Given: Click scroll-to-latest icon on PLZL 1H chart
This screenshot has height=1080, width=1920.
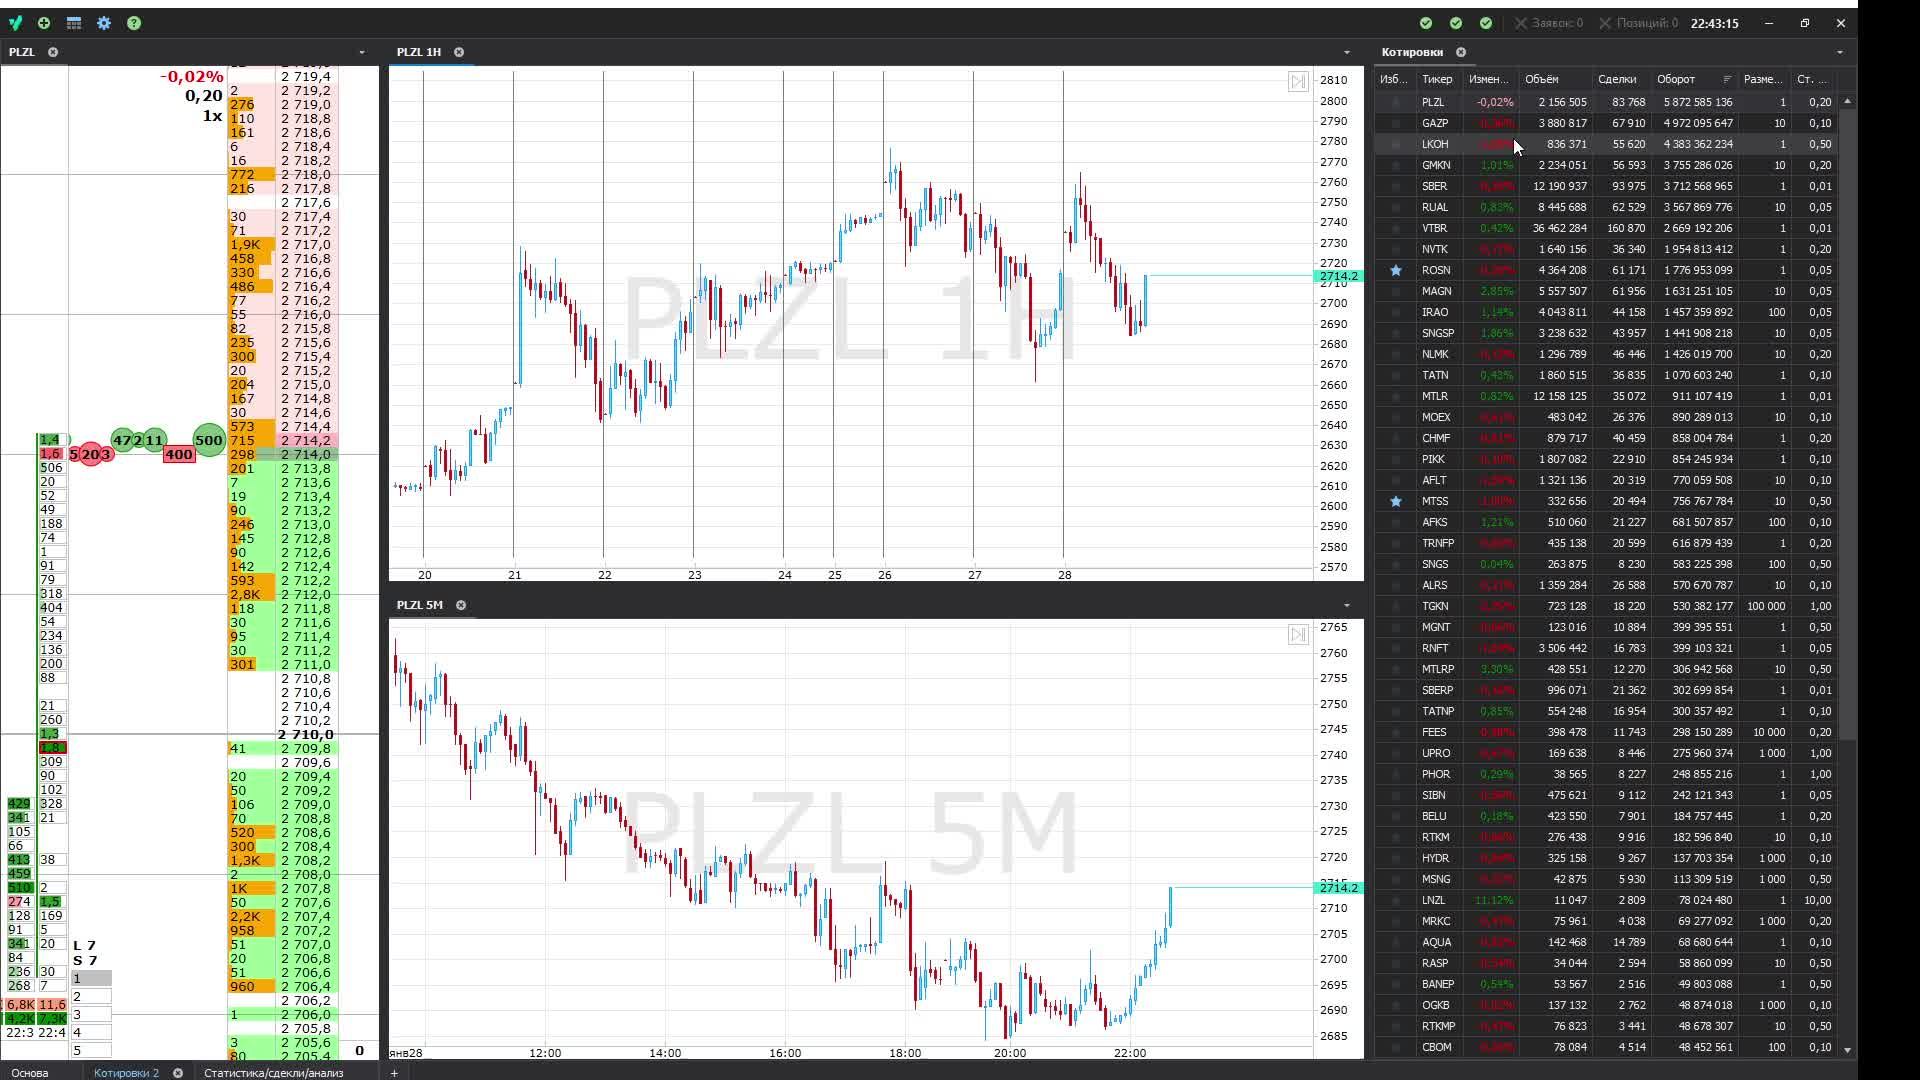Looking at the screenshot, I should tap(1298, 82).
